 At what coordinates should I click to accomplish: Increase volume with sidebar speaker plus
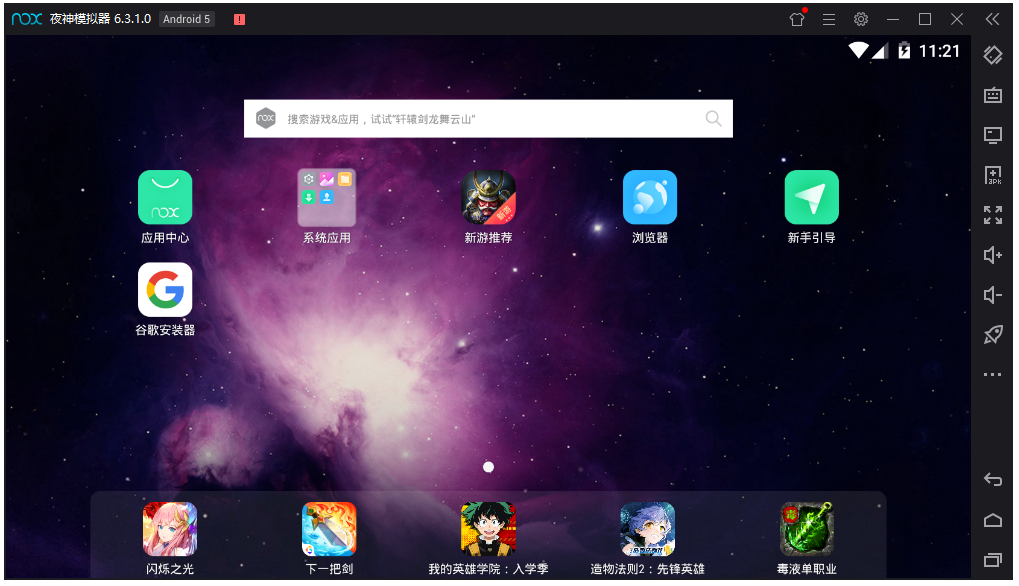tap(992, 255)
